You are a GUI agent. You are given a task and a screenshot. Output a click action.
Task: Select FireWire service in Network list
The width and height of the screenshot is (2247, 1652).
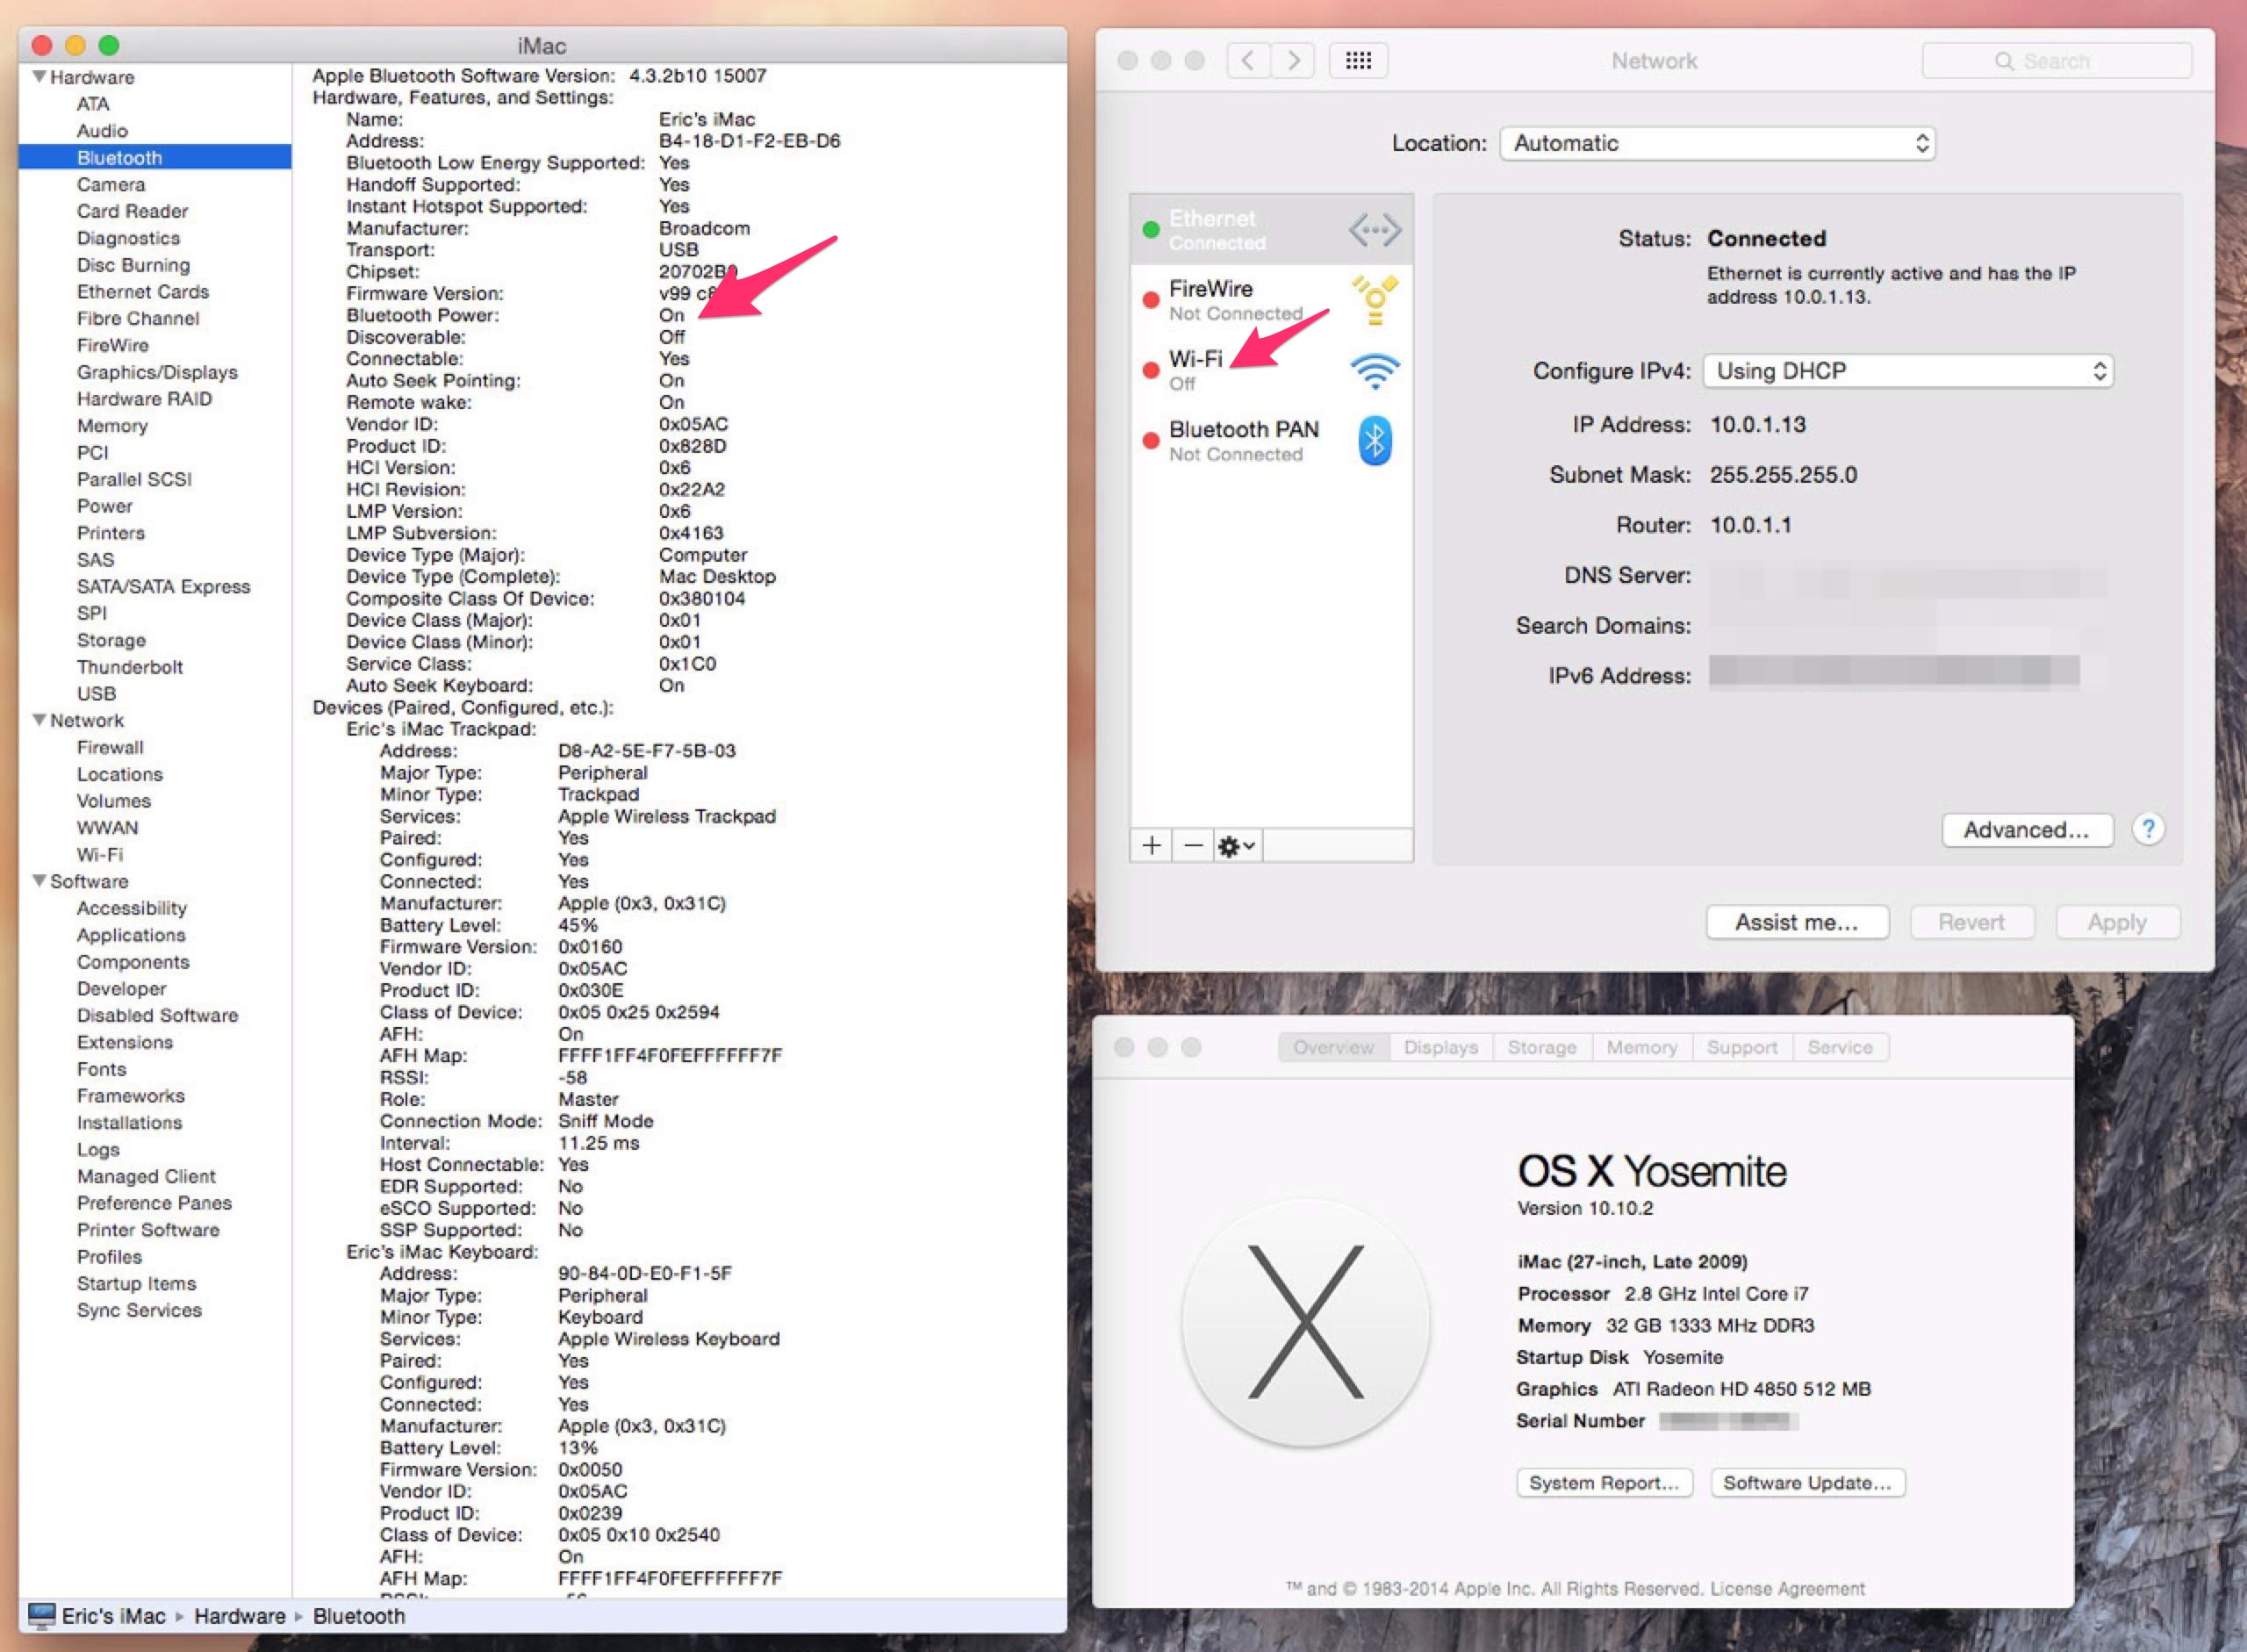click(x=1271, y=300)
